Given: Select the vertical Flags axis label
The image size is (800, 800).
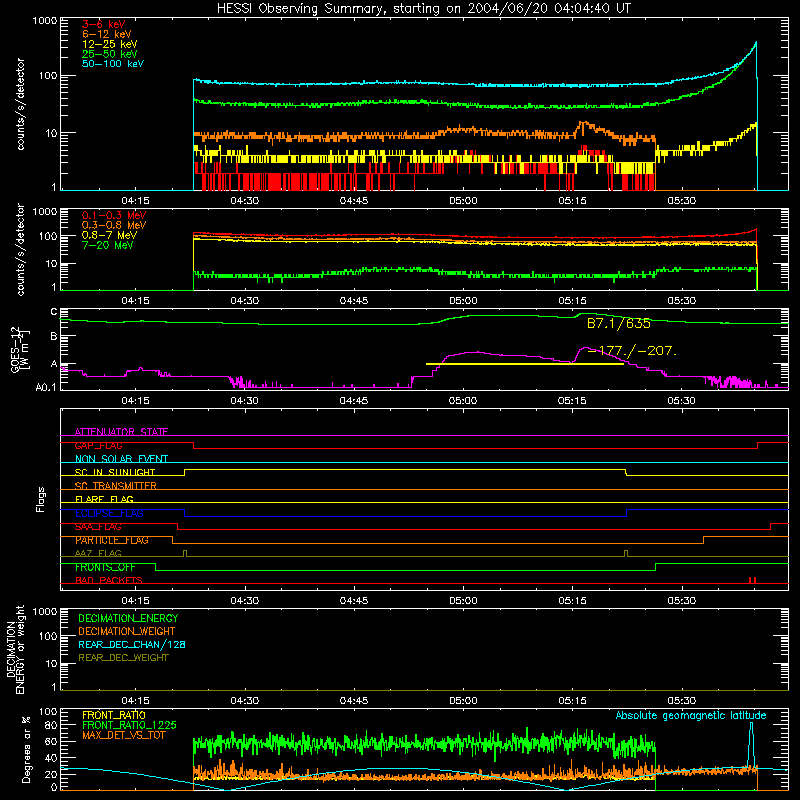Looking at the screenshot, I should 40,499.
